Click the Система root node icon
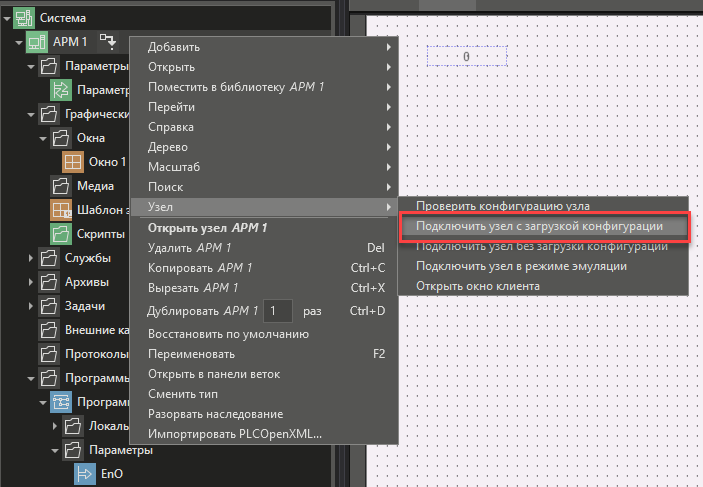The width and height of the screenshot is (703, 487). pyautogui.click(x=24, y=18)
